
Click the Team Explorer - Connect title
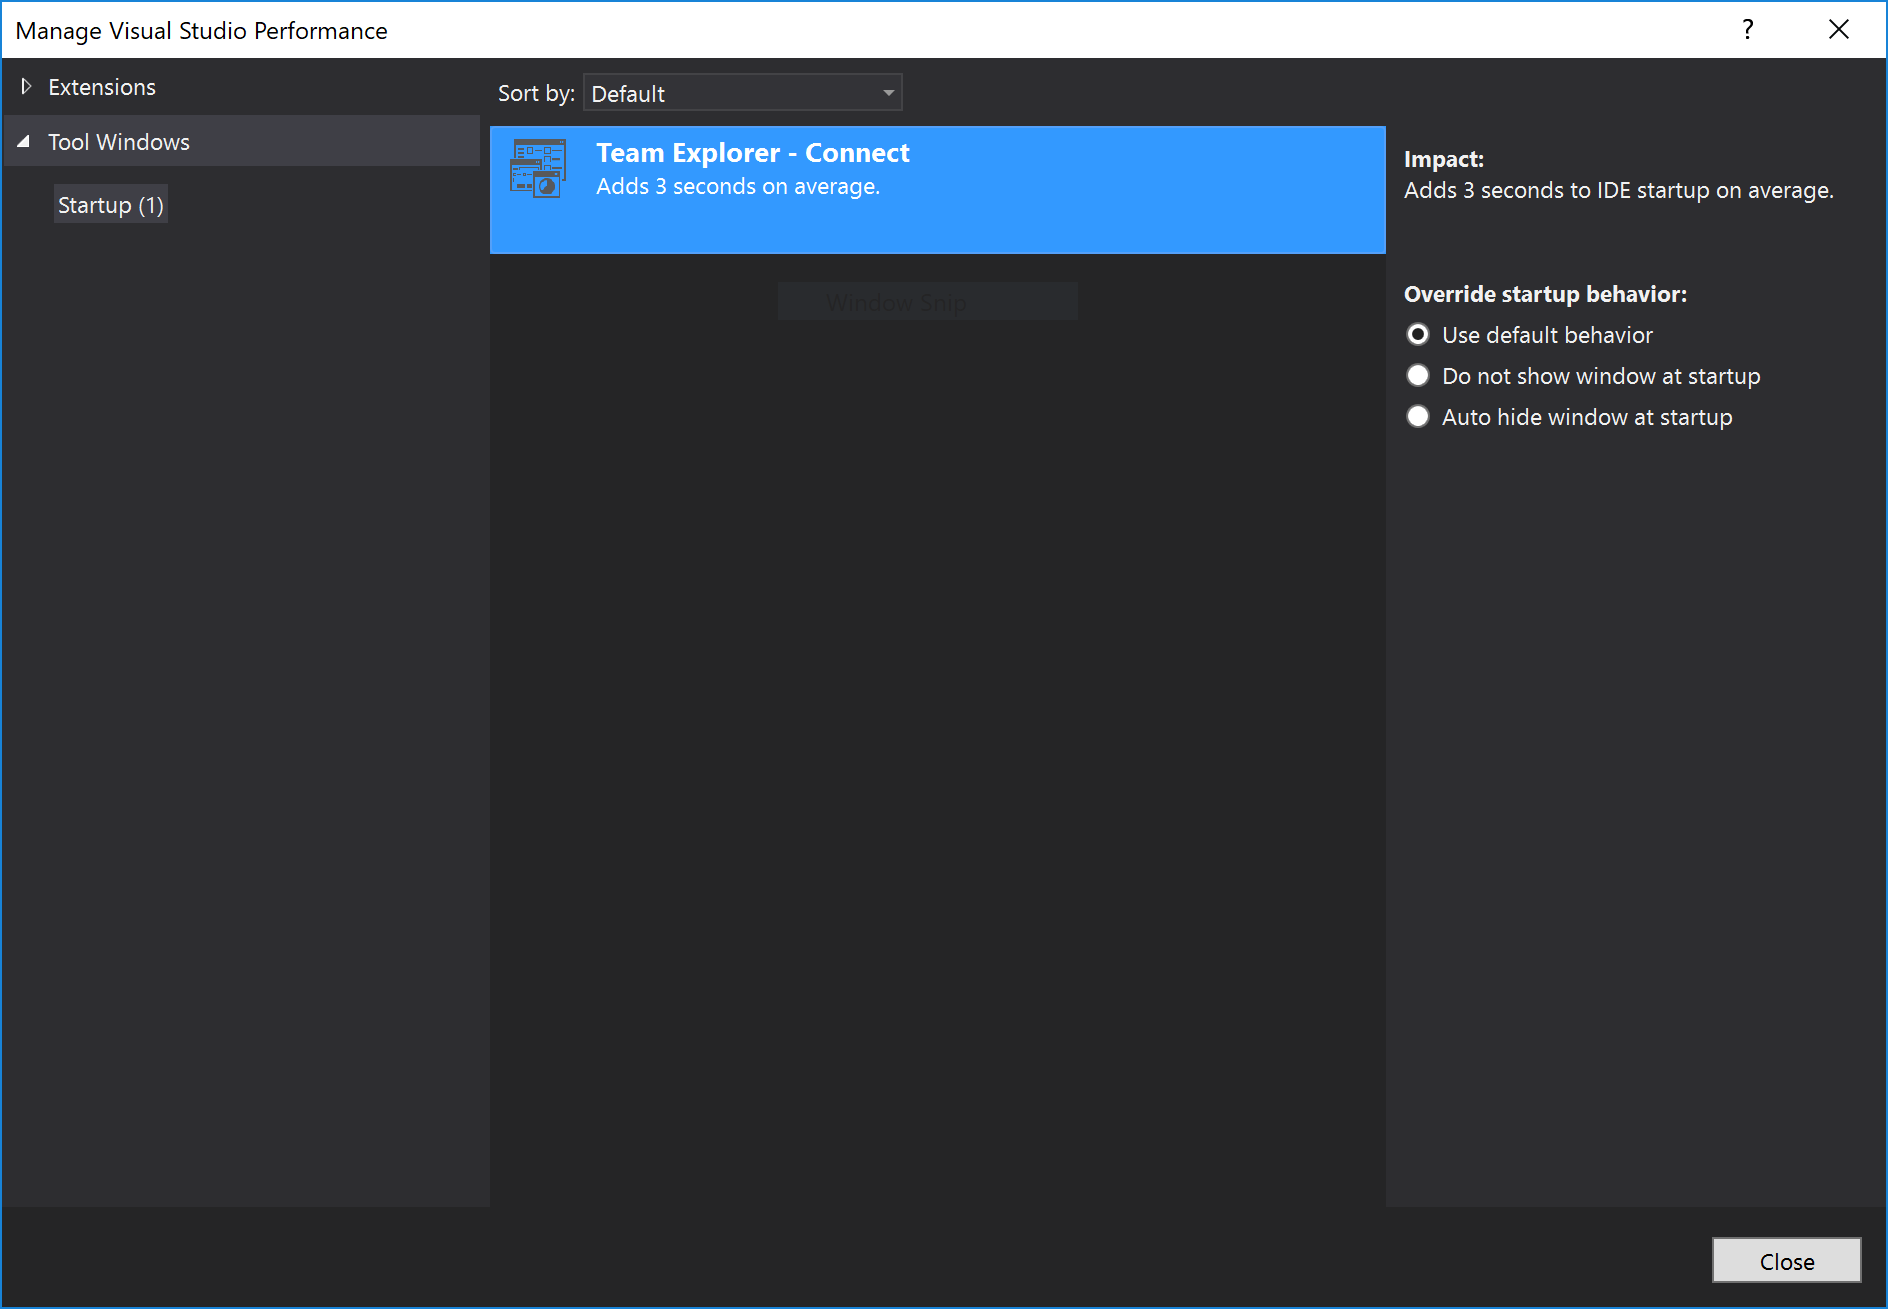pyautogui.click(x=752, y=153)
